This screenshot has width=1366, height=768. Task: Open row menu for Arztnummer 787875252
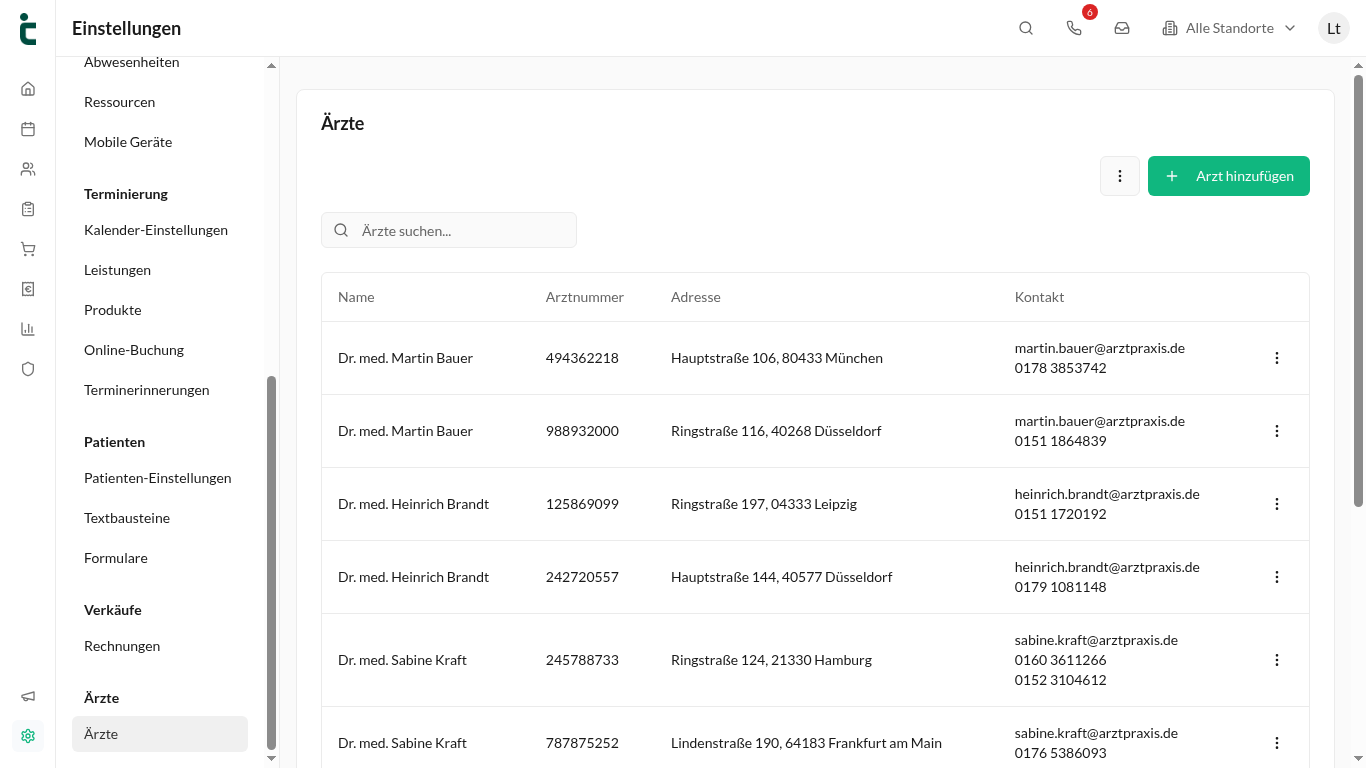(x=1277, y=743)
